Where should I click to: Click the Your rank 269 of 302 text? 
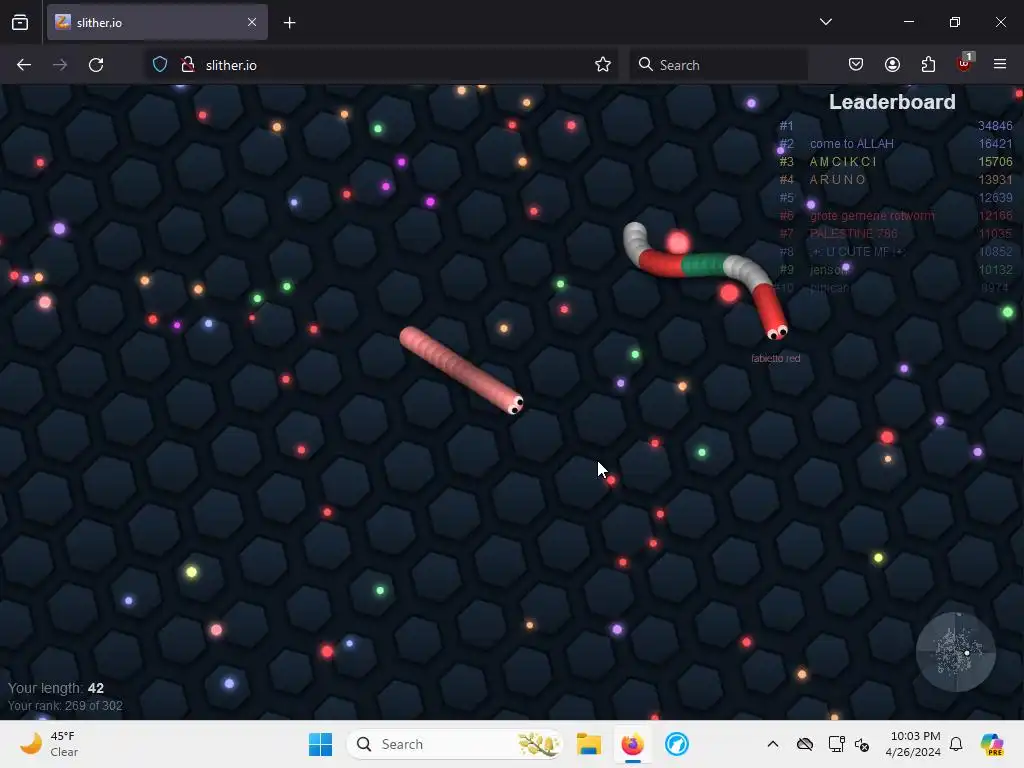click(x=65, y=706)
